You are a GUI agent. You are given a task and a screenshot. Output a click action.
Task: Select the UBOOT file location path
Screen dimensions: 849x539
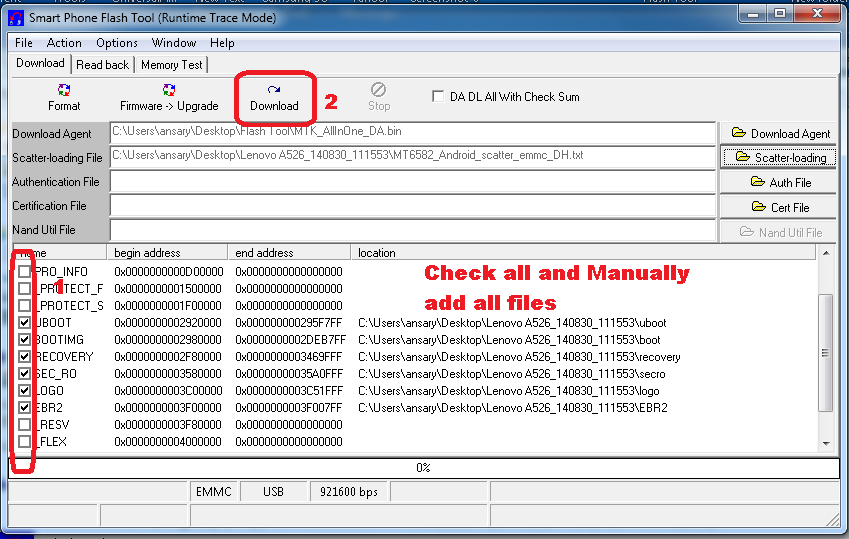(512, 323)
